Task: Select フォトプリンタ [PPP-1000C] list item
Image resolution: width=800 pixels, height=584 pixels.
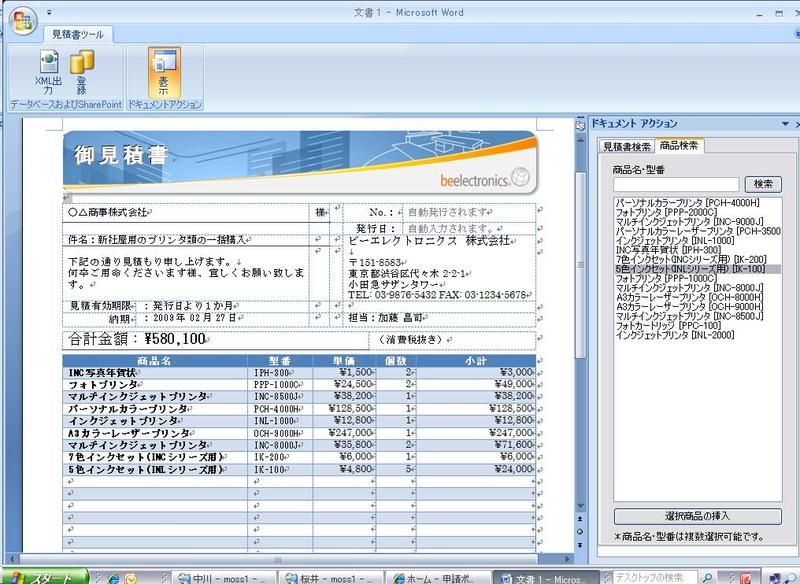Action: (666, 278)
